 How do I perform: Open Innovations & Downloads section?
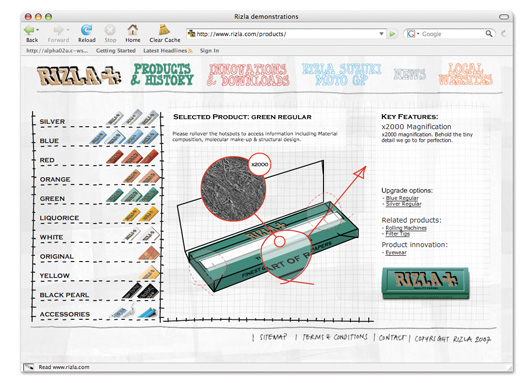click(248, 74)
